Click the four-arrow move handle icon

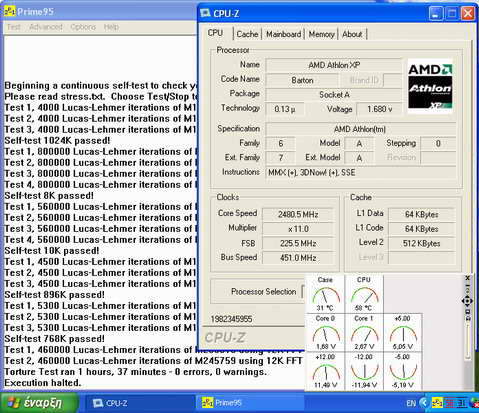pyautogui.click(x=467, y=301)
